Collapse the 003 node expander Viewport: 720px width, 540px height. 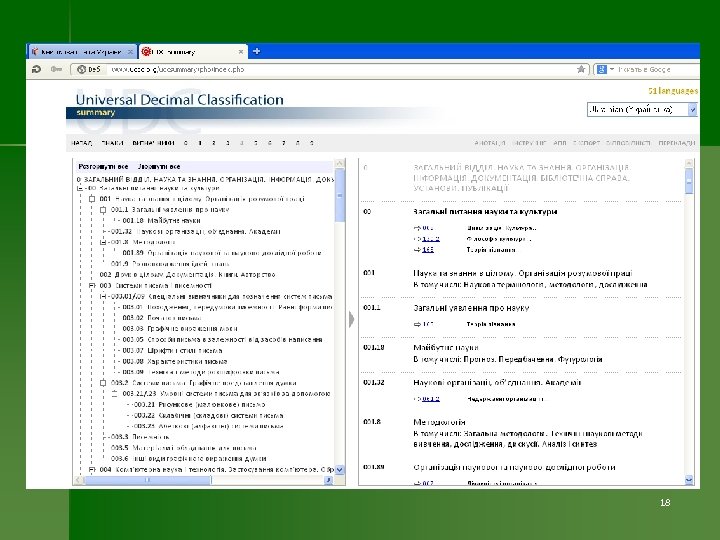91,286
